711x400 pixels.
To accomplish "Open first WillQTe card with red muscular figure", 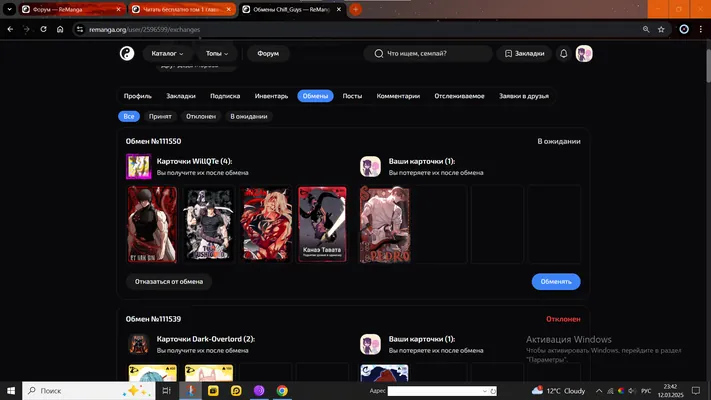I will [152, 224].
